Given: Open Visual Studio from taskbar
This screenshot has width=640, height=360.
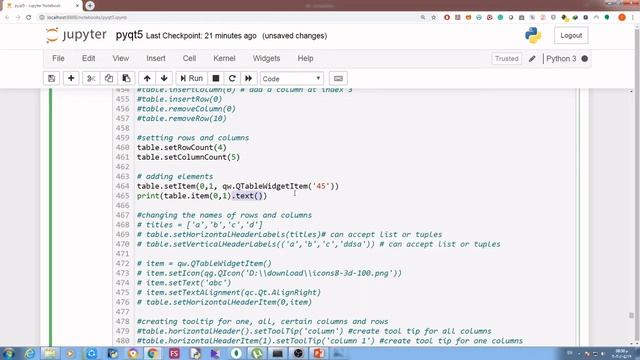Looking at the screenshot, I should click(x=215, y=353).
